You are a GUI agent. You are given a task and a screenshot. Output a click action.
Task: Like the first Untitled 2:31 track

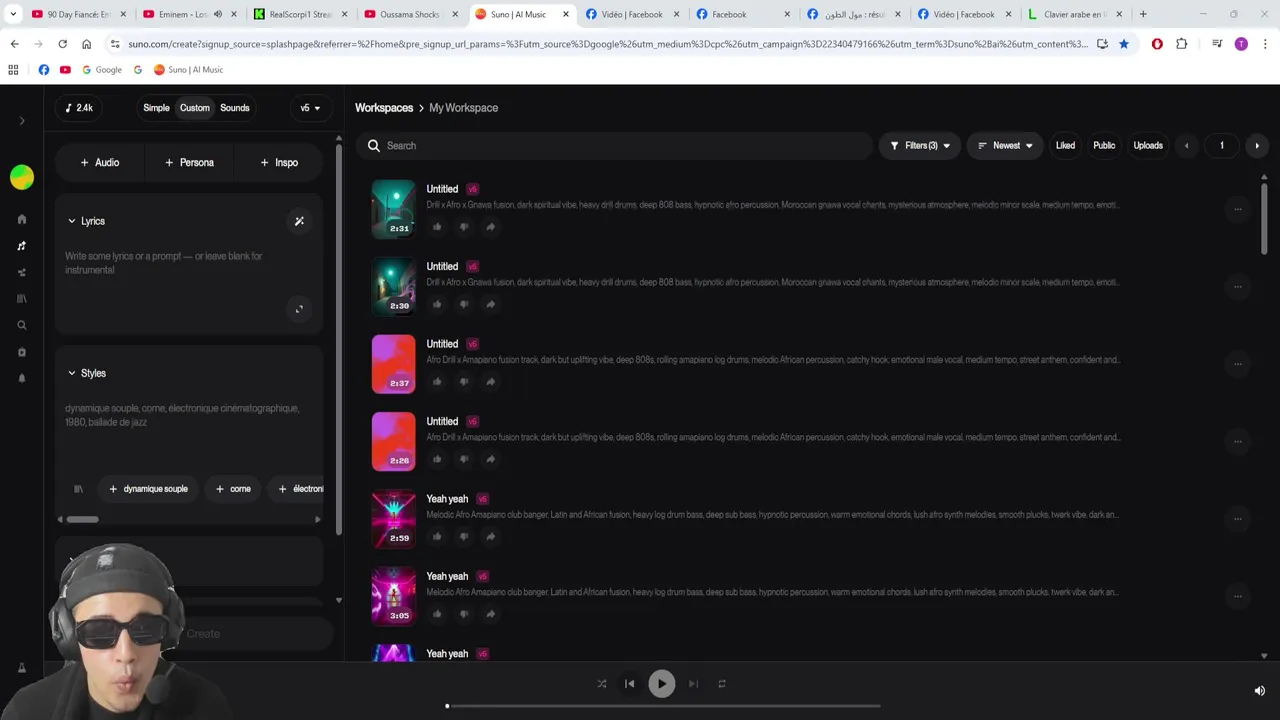click(437, 227)
